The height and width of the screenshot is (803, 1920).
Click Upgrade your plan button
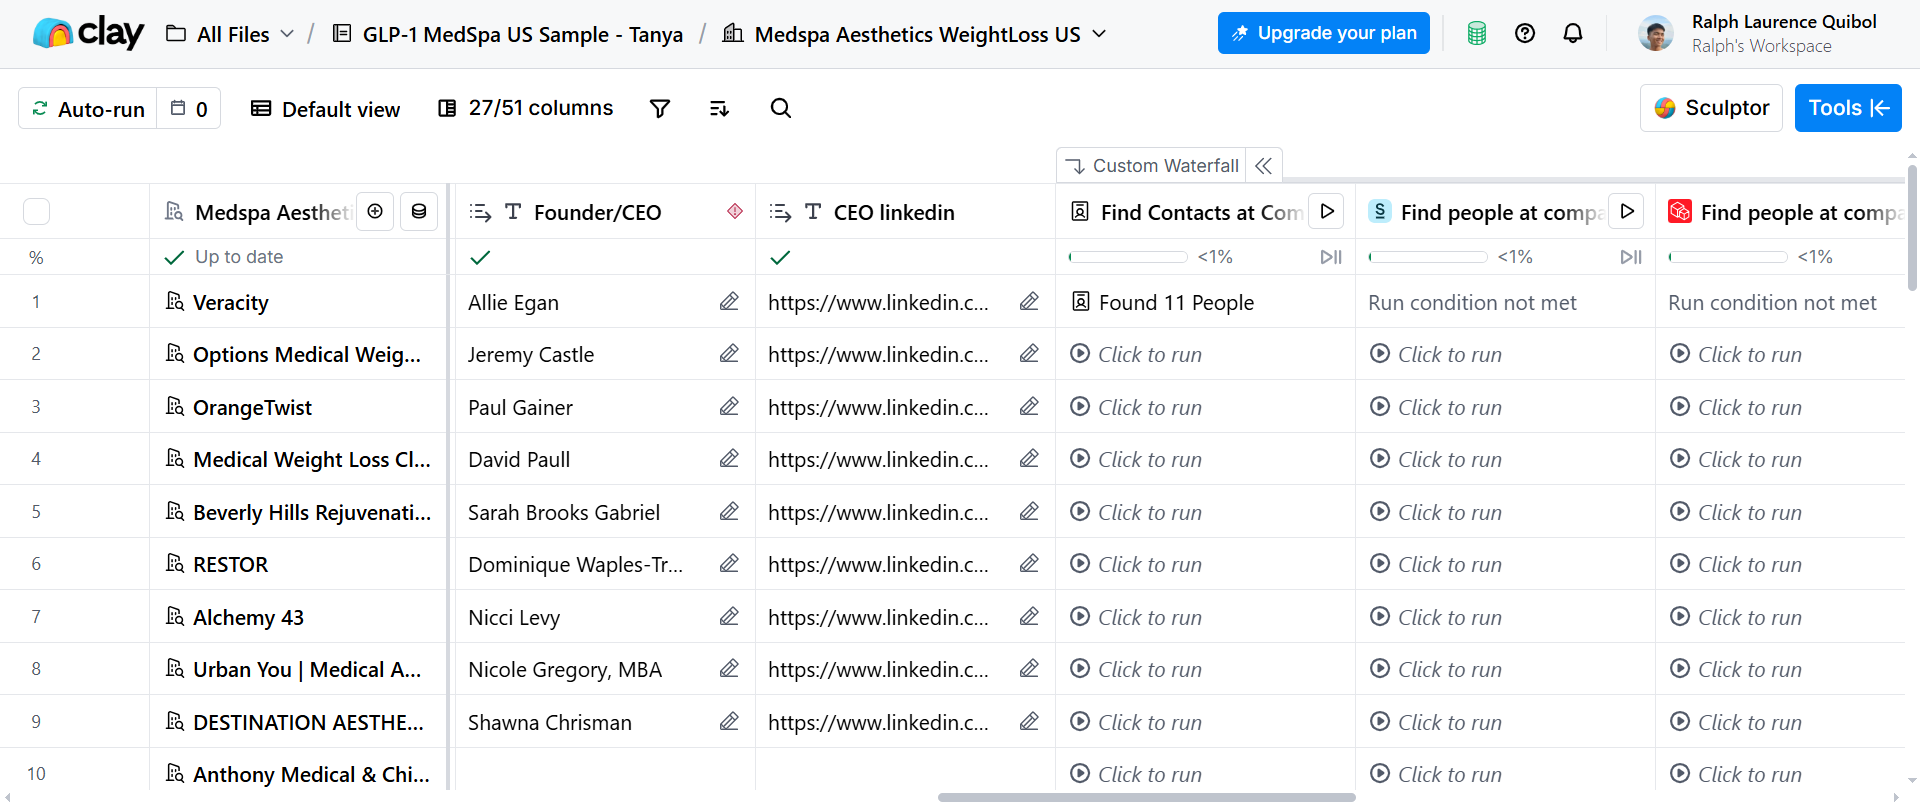[x=1324, y=33]
